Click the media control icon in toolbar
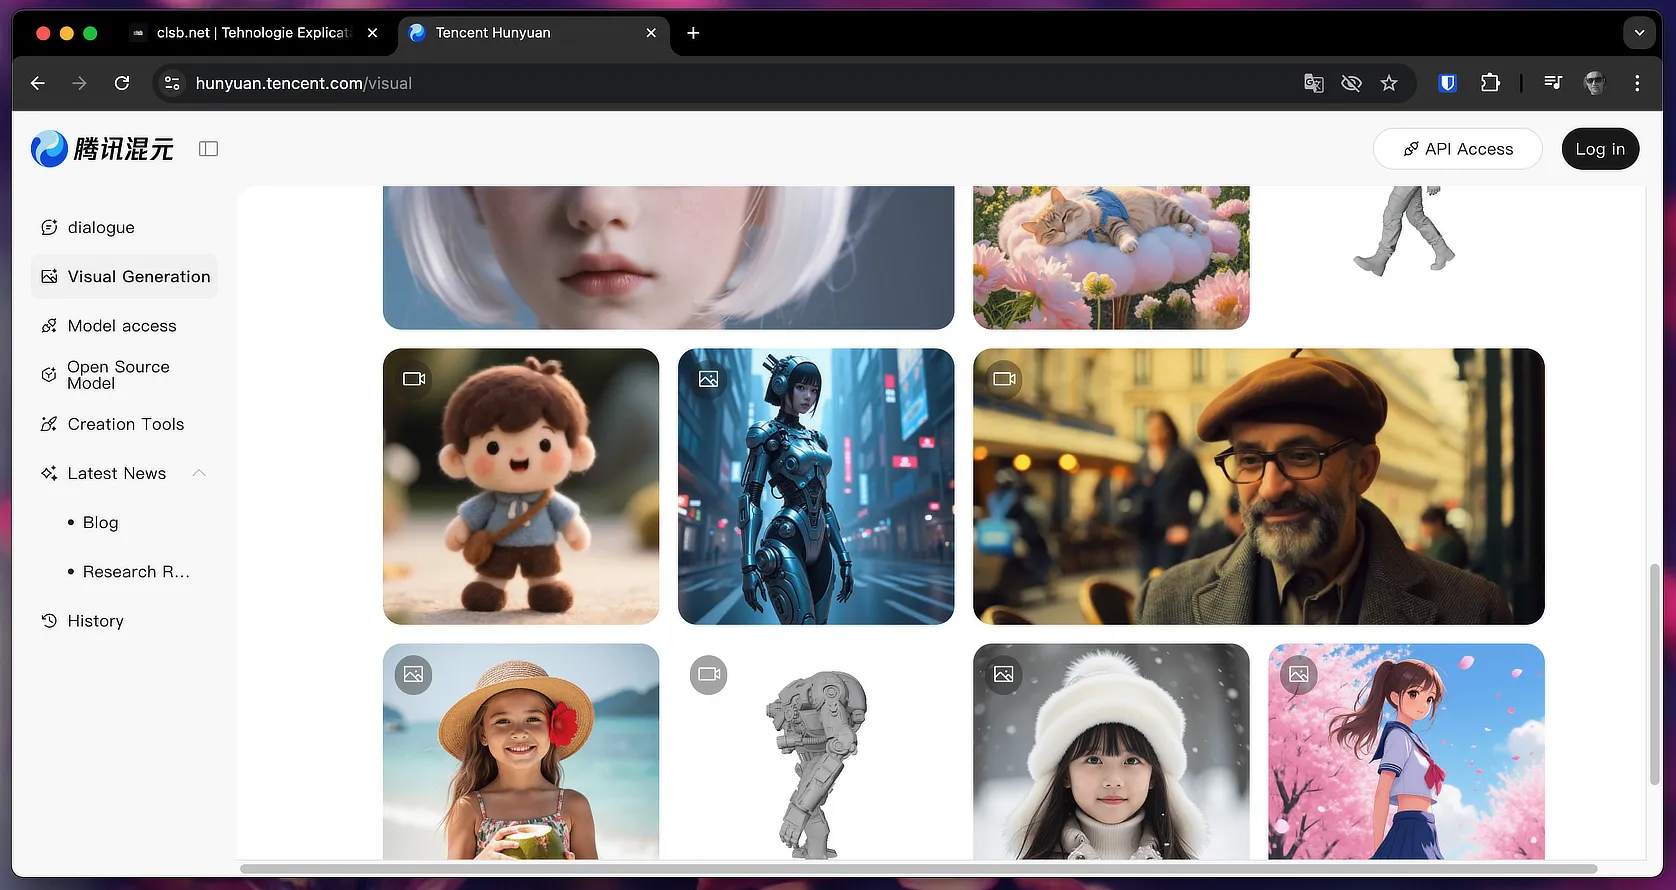Viewport: 1676px width, 890px height. (x=1553, y=83)
